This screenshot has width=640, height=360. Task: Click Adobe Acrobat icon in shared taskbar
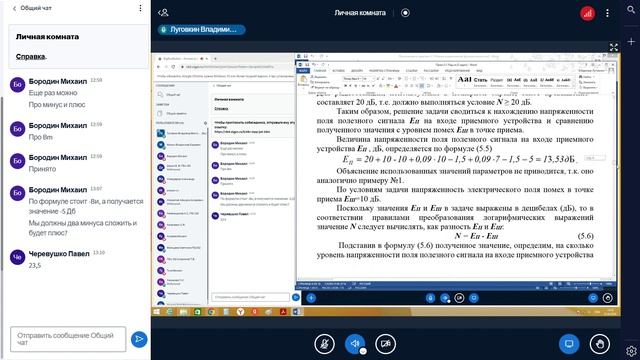(283, 312)
